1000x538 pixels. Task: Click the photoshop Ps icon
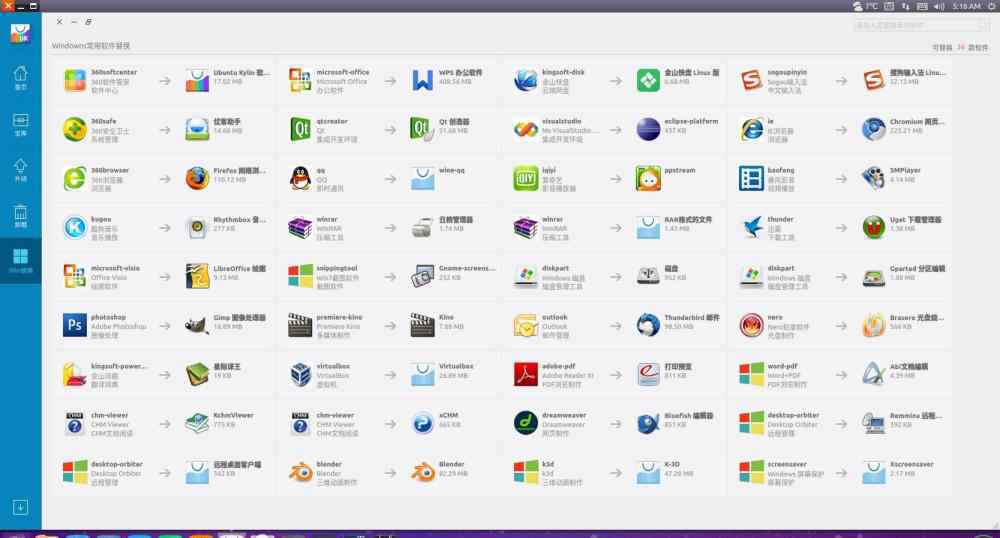tap(75, 326)
